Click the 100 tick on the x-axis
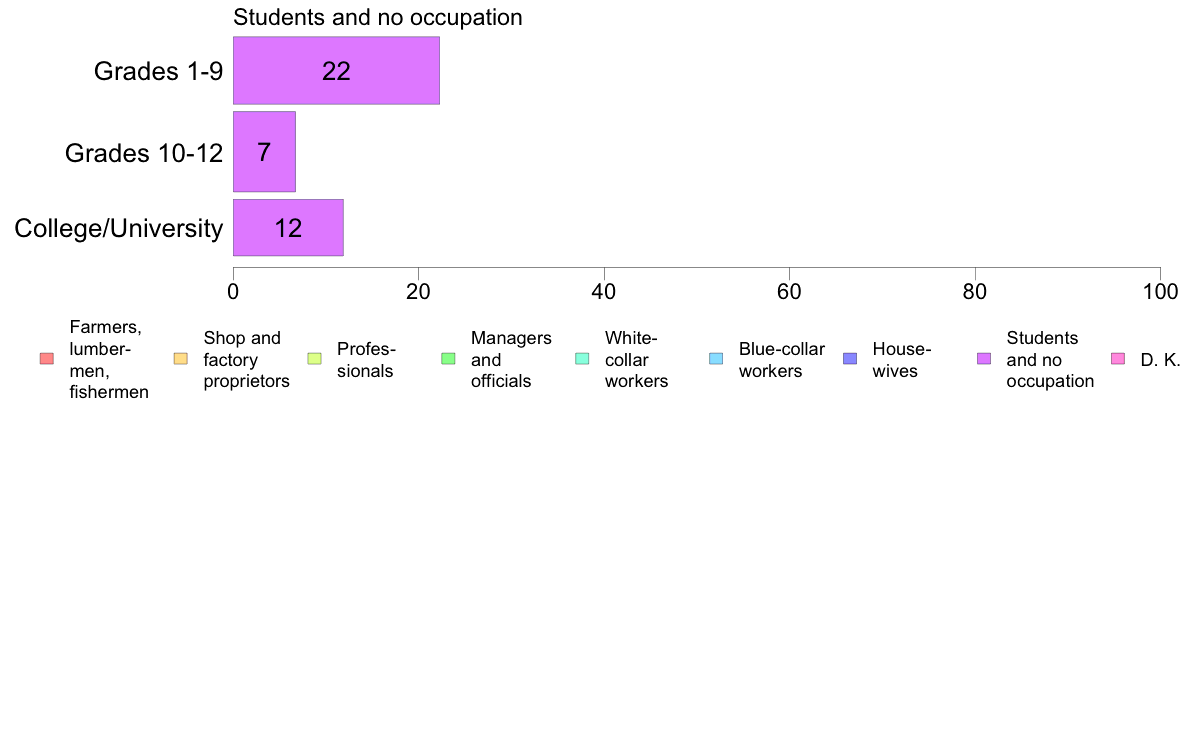The image size is (1188, 736). [x=1159, y=291]
